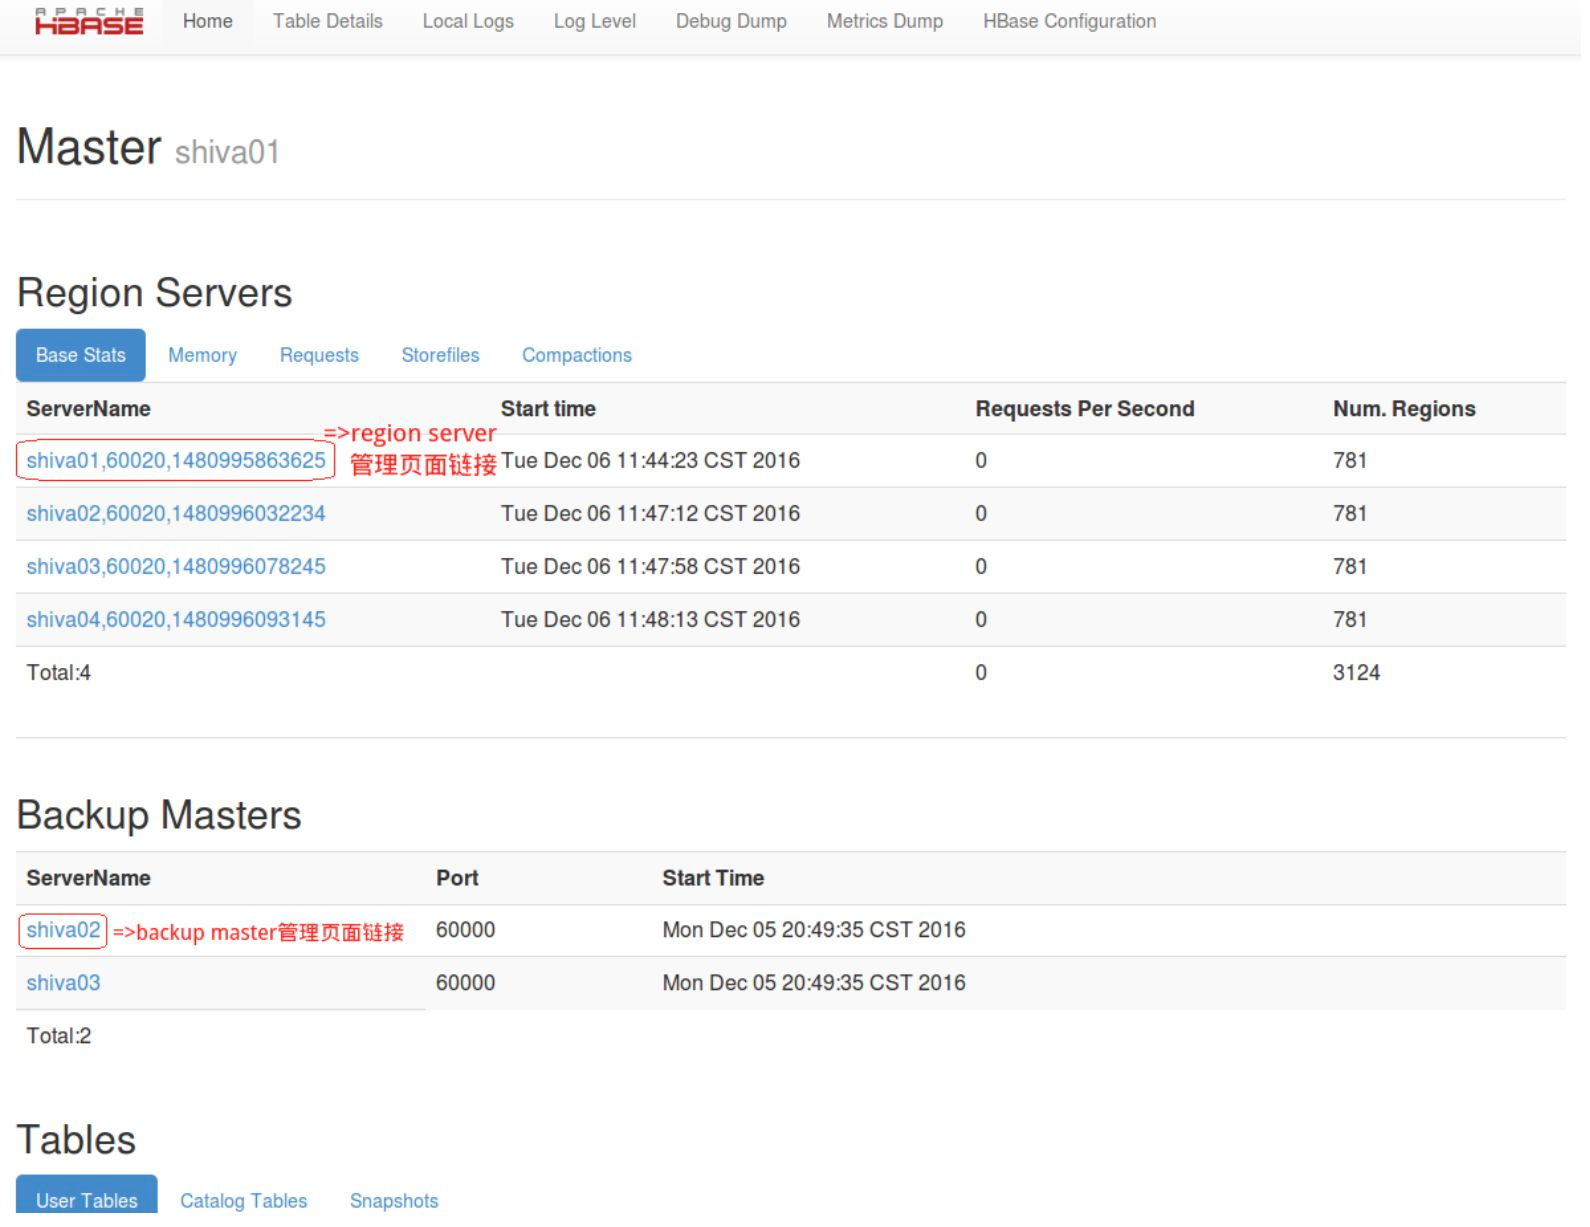Viewport: 1590px width, 1227px height.
Task: Open the Home nav item
Action: 208,21
